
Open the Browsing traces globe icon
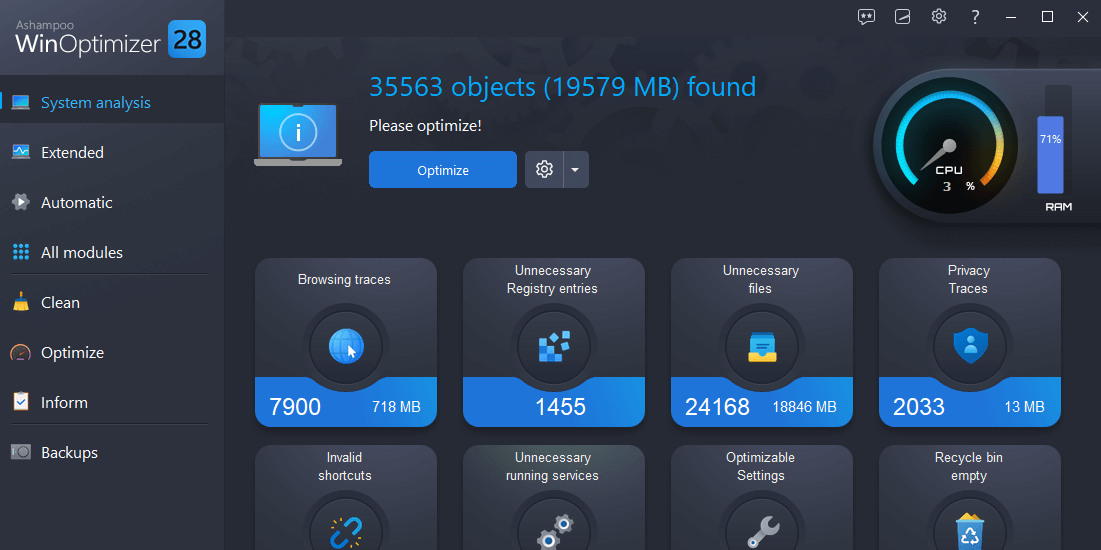coord(346,347)
